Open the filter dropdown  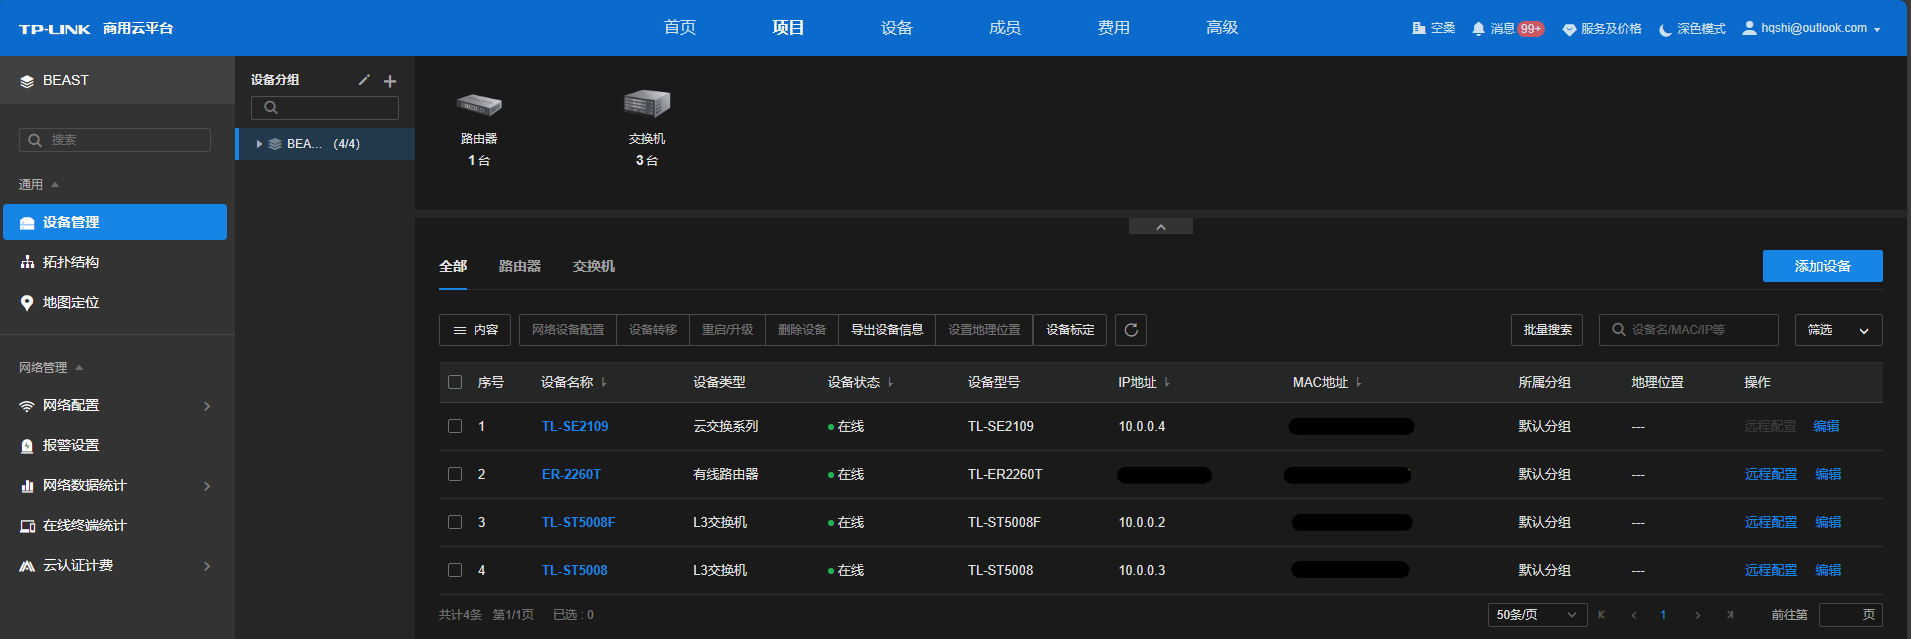click(1838, 330)
